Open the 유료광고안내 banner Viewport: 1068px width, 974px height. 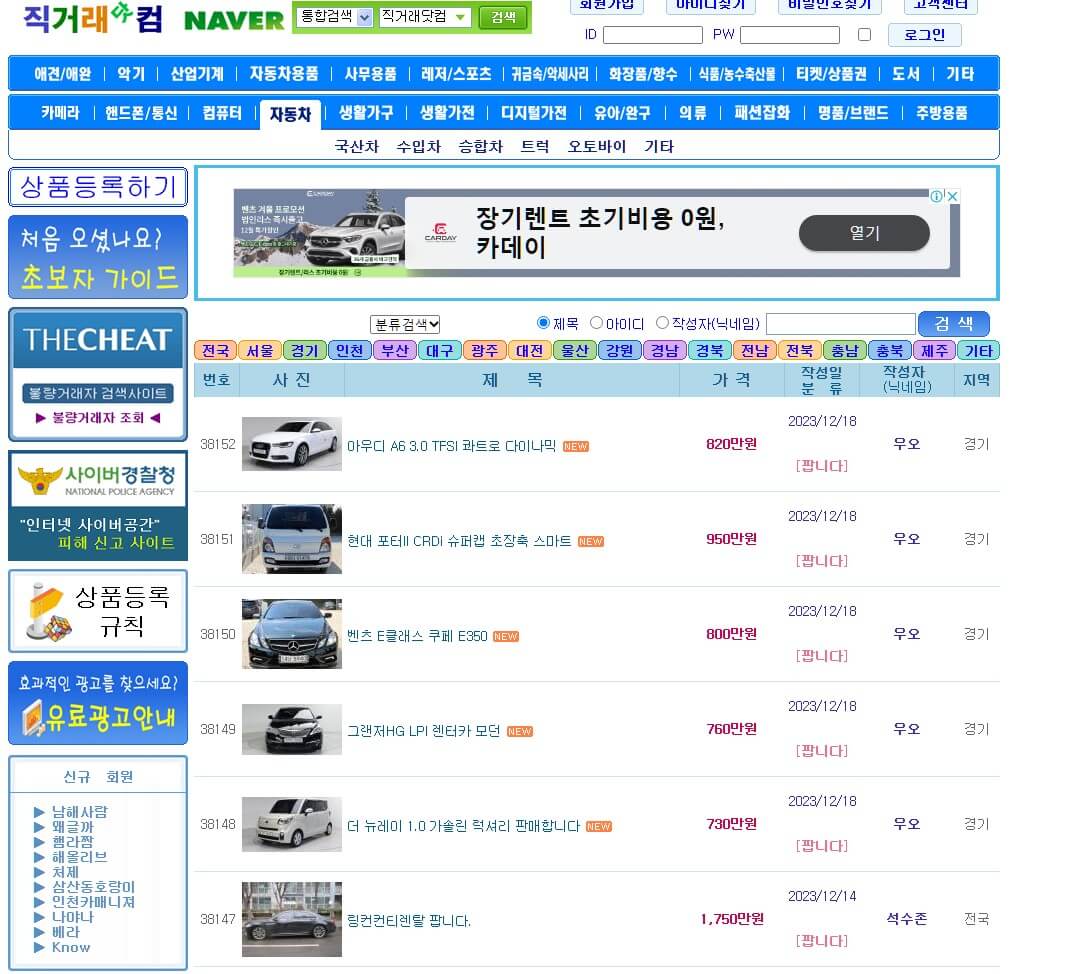point(98,703)
